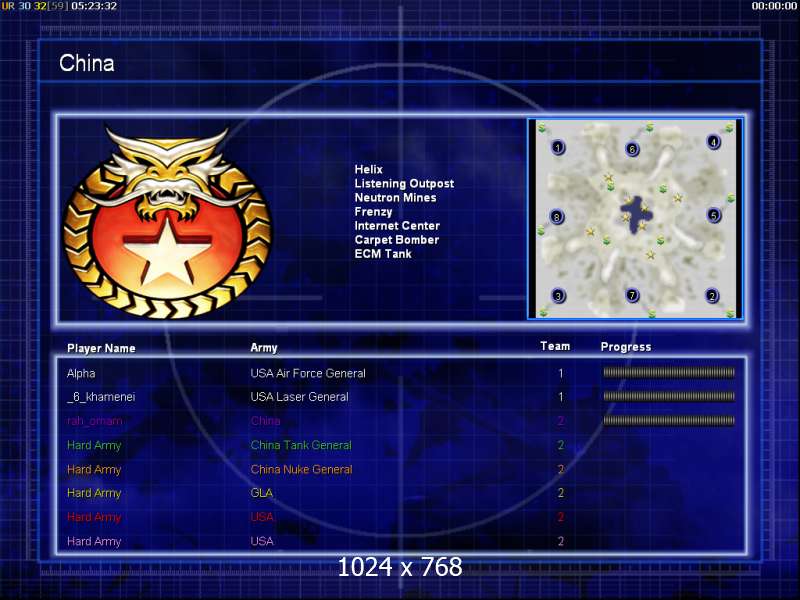Select player name rah_omam
Viewport: 800px width, 600px height.
tap(94, 421)
